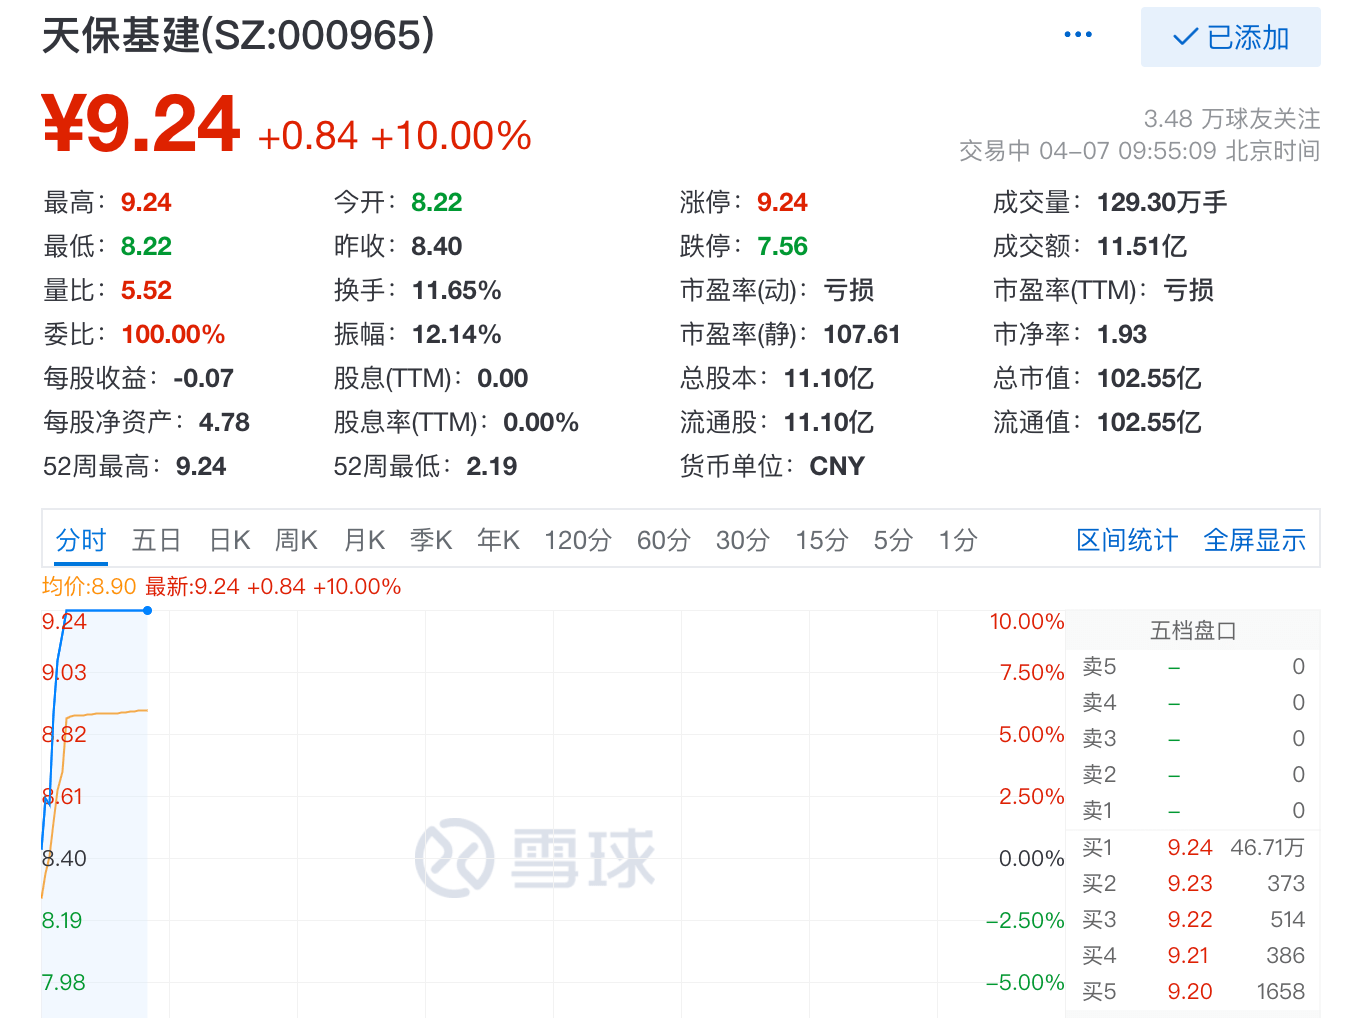
Task: Click the stock title 天保基建(SZ:000965)
Action: [238, 36]
